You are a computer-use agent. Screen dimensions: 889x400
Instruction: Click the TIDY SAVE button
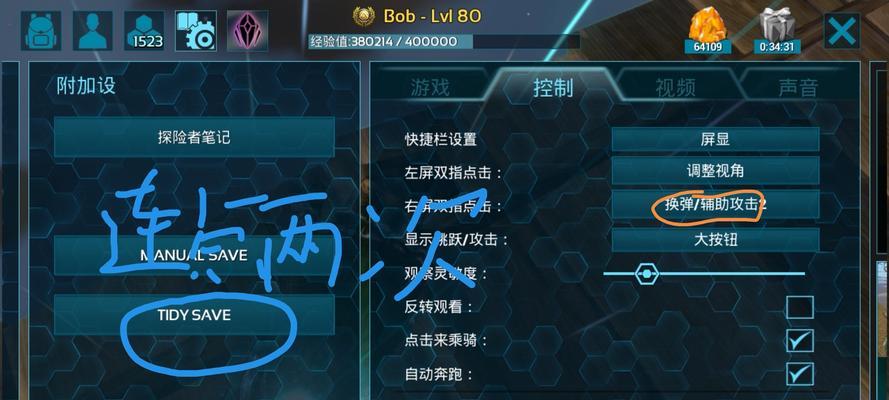[x=194, y=314]
